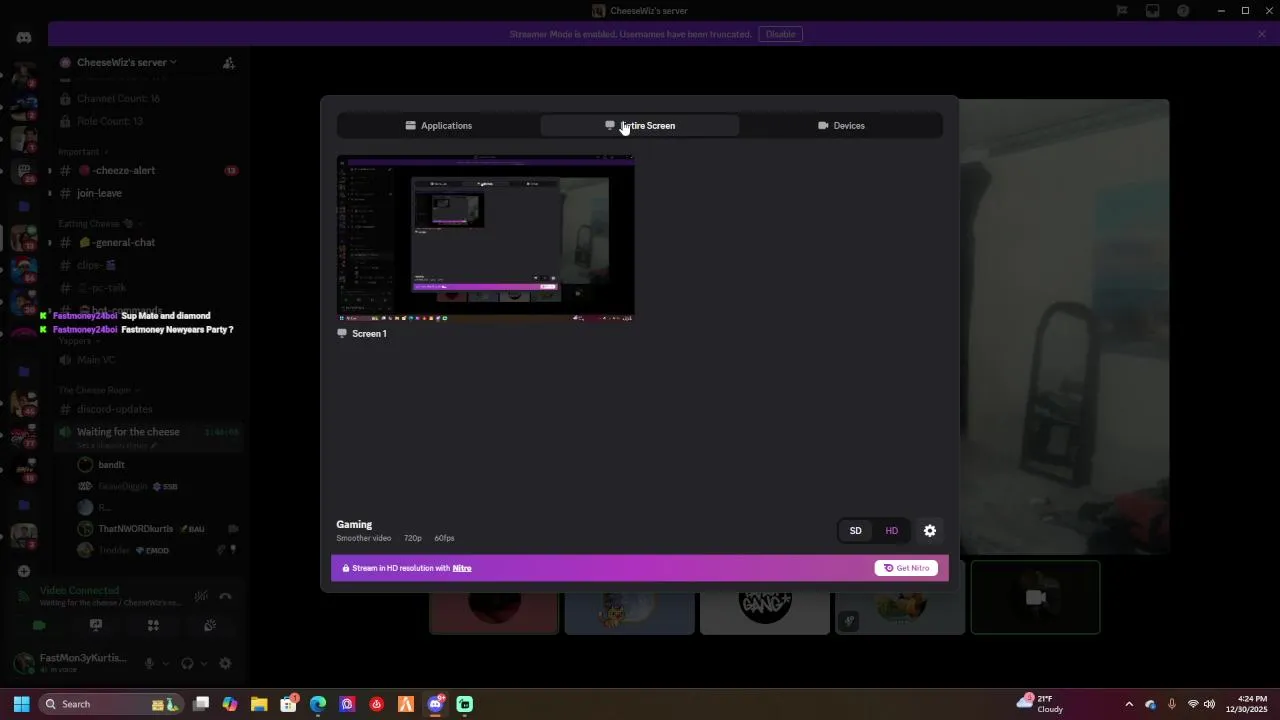Collapse The Cheese Room category
The image size is (1280, 720).
point(99,390)
